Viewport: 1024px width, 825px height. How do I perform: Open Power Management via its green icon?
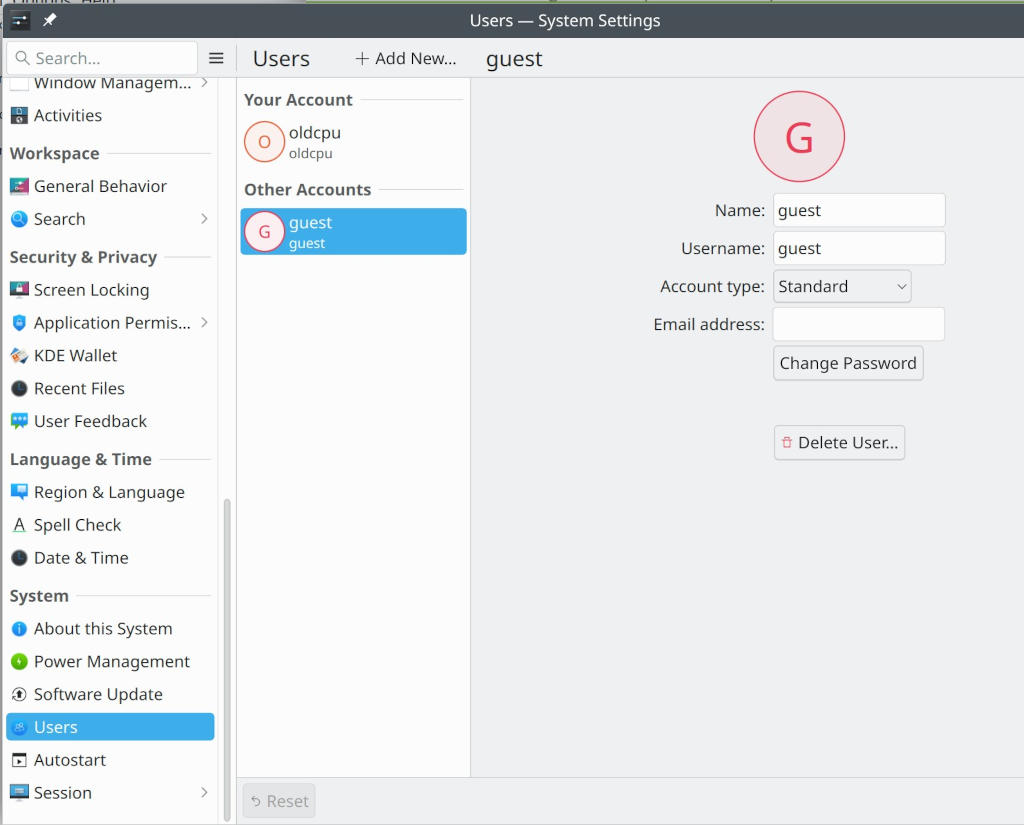click(x=19, y=662)
